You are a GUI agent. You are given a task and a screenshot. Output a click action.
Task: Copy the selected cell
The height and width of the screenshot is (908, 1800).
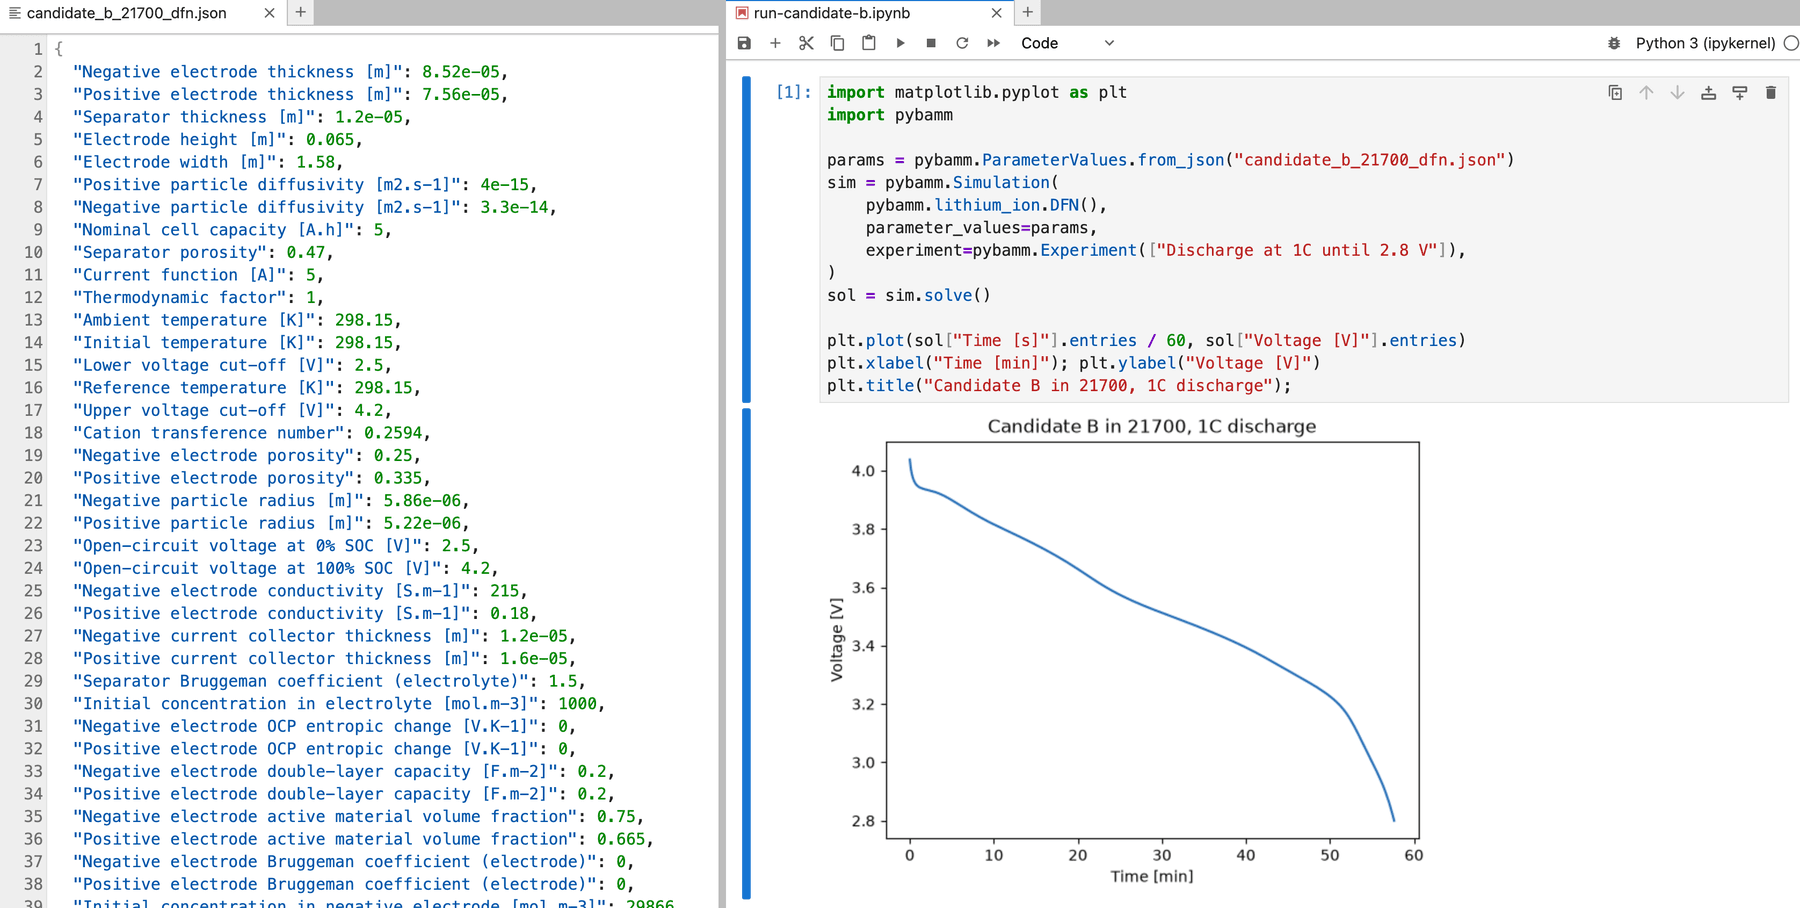(837, 43)
